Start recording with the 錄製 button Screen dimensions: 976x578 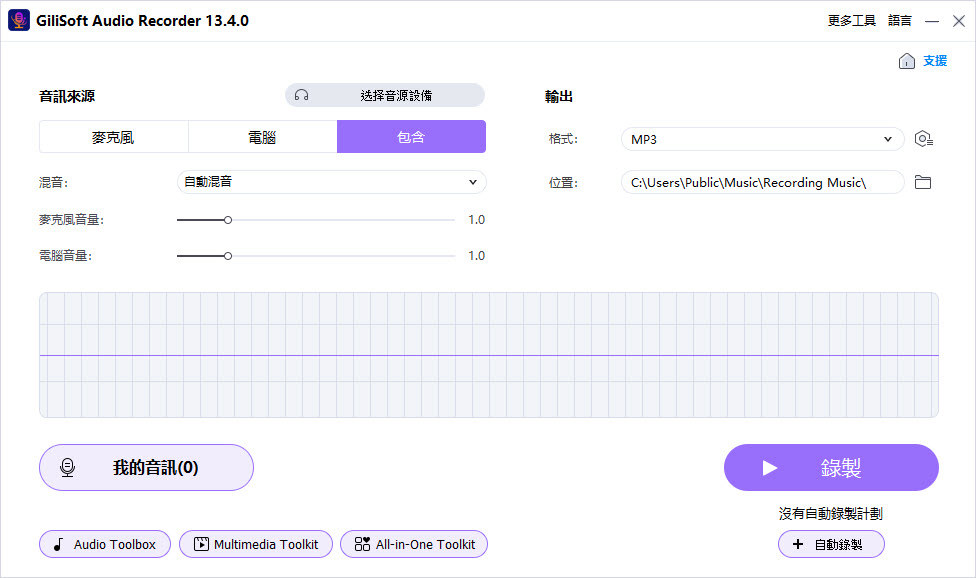tap(831, 468)
